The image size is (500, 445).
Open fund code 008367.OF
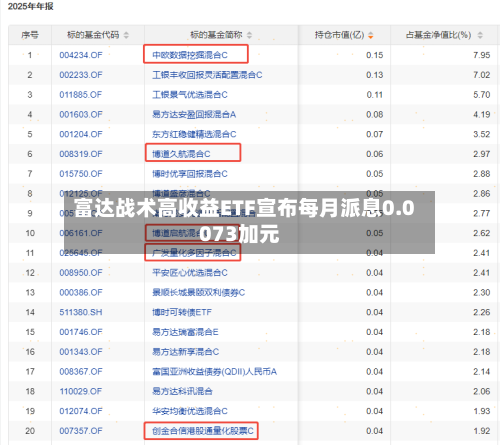coord(81,372)
